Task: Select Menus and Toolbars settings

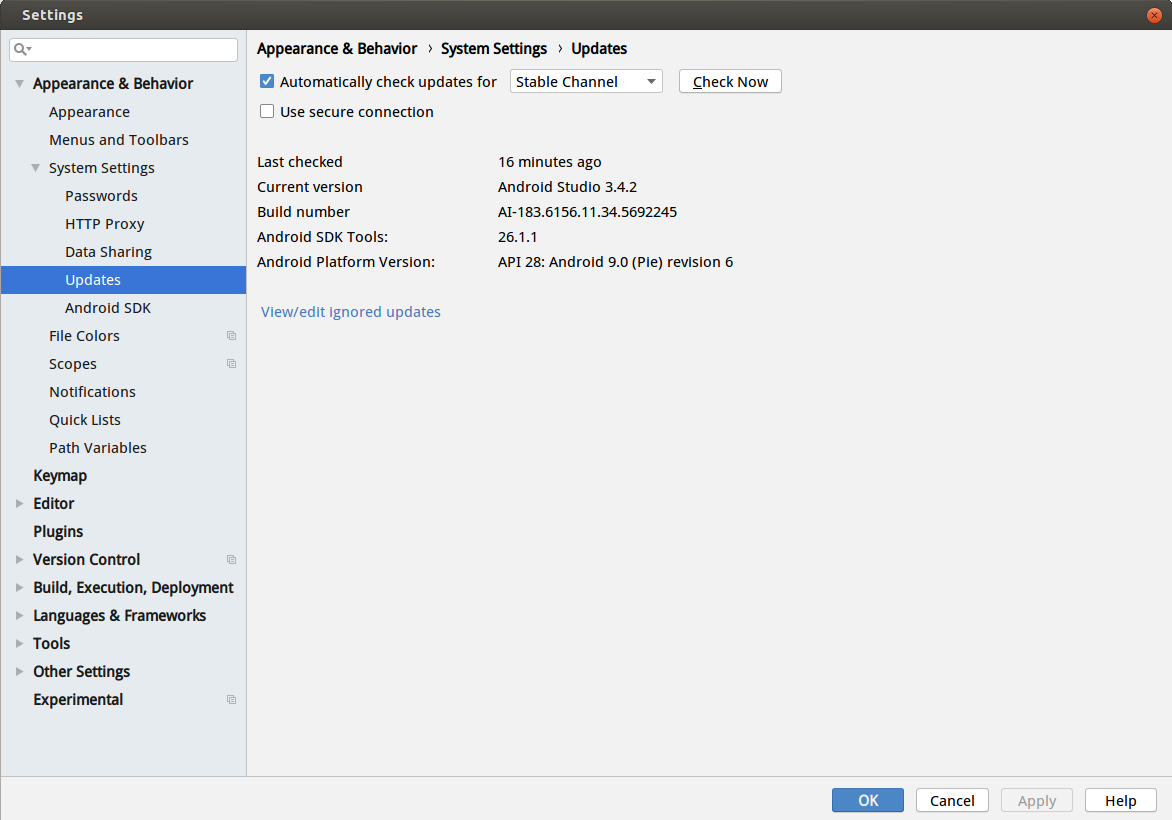Action: (119, 140)
